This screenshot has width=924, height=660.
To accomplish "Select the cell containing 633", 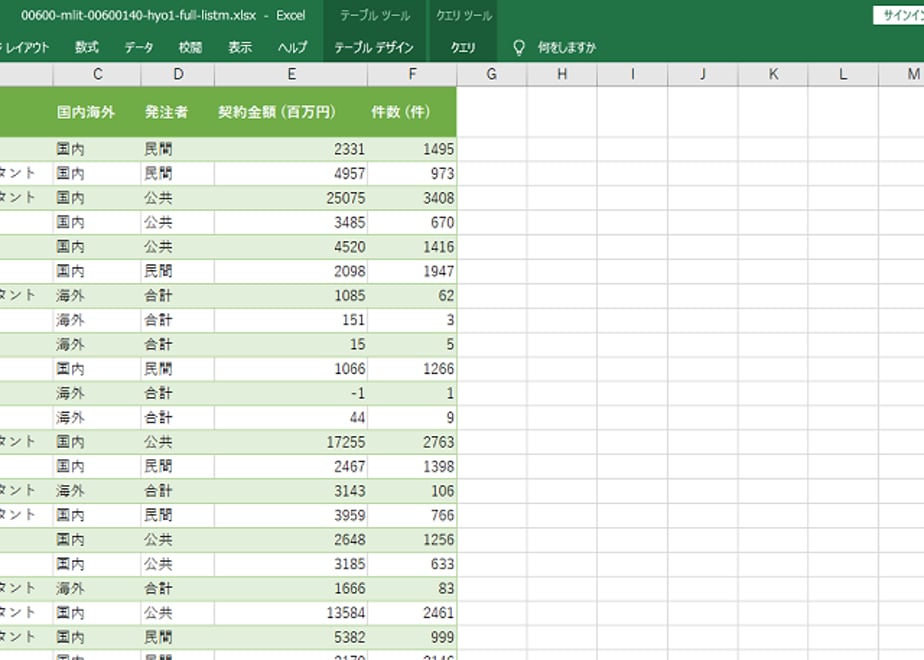I will (x=412, y=565).
